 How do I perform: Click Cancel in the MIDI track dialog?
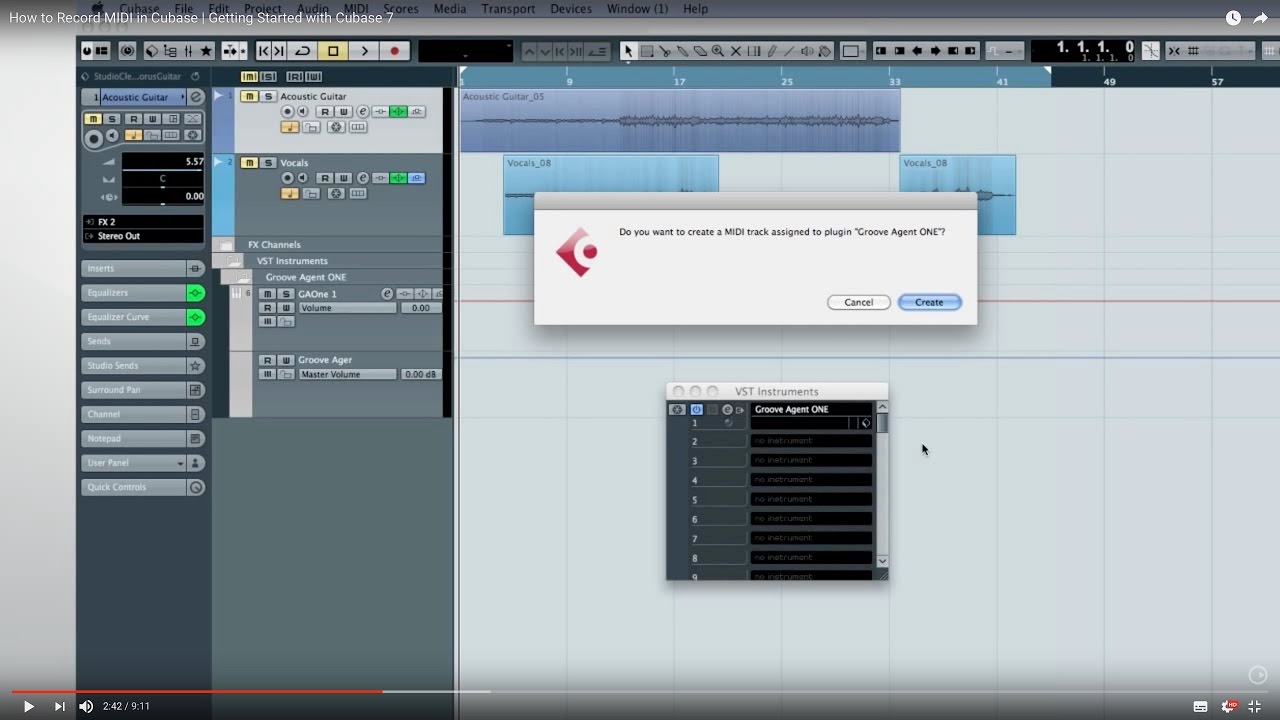(x=858, y=302)
